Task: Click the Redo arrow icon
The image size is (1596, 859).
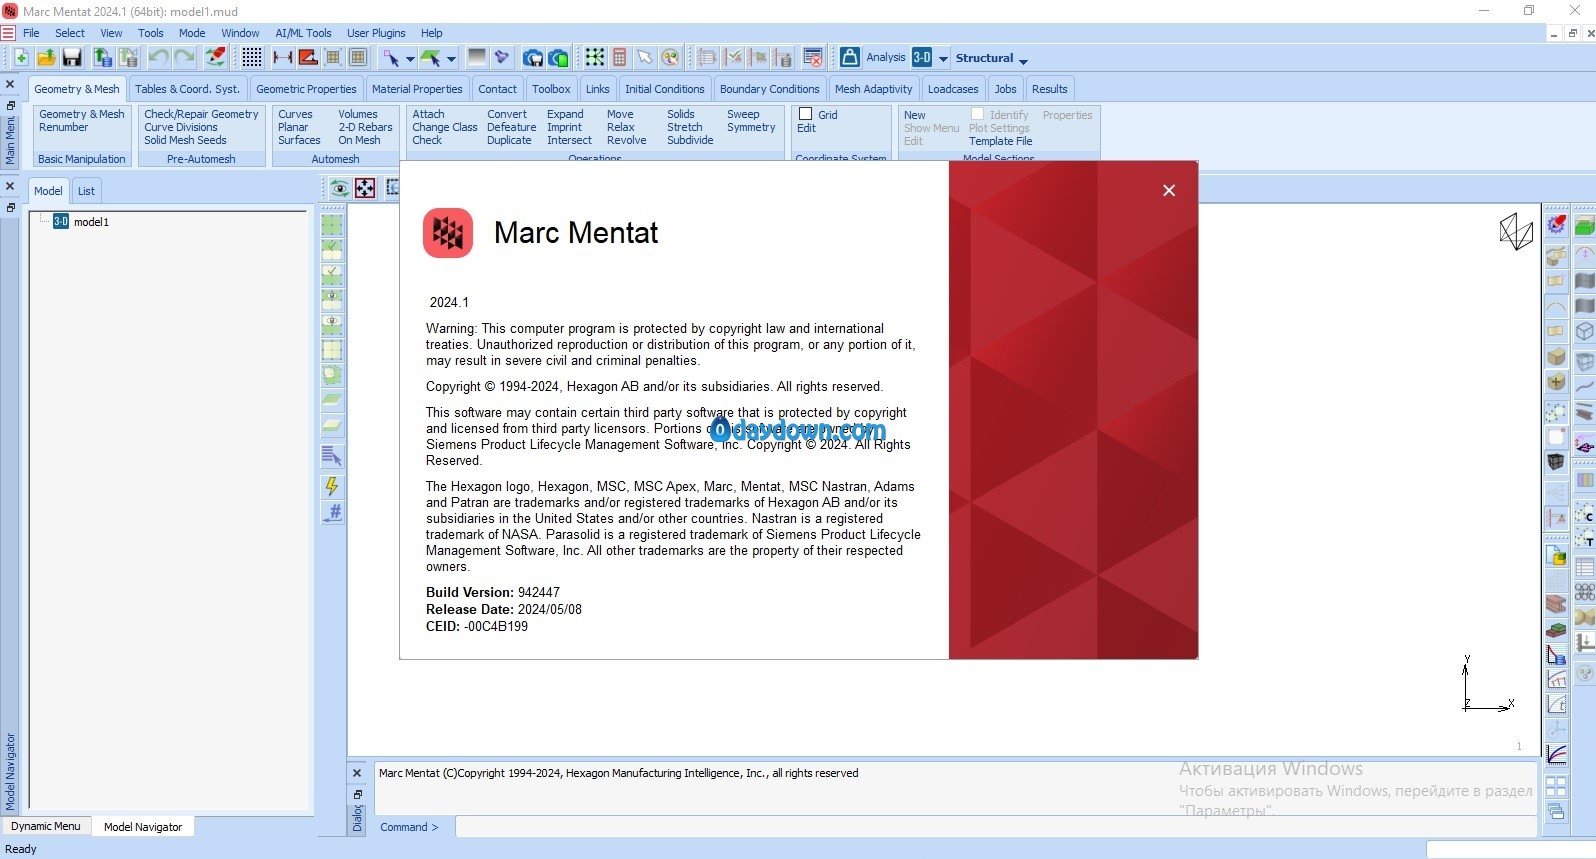Action: [x=184, y=58]
